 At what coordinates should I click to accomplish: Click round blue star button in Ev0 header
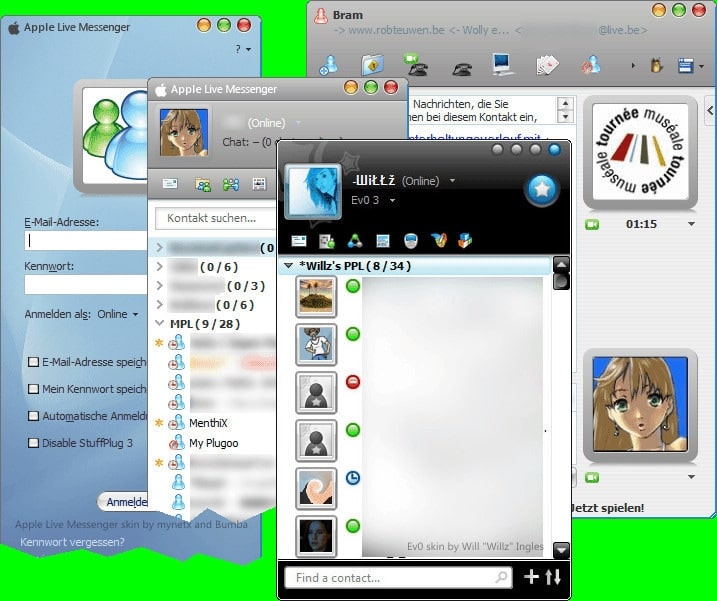pos(542,189)
